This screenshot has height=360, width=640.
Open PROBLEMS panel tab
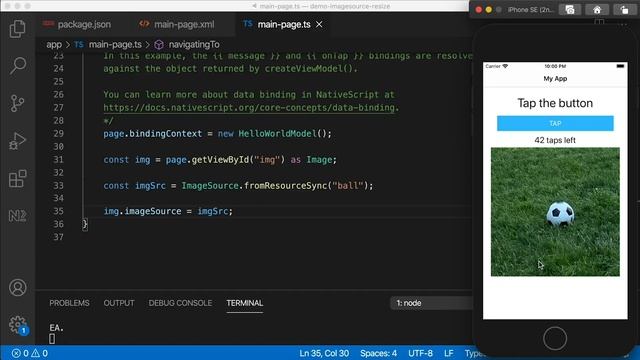(69, 303)
